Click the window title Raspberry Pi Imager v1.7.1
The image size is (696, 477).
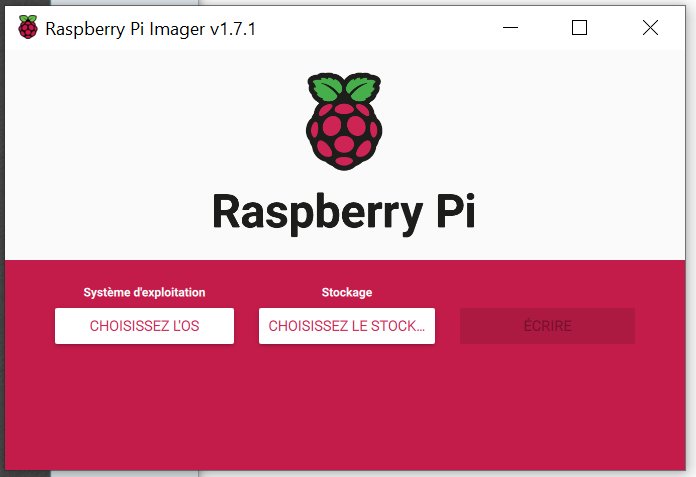point(150,29)
